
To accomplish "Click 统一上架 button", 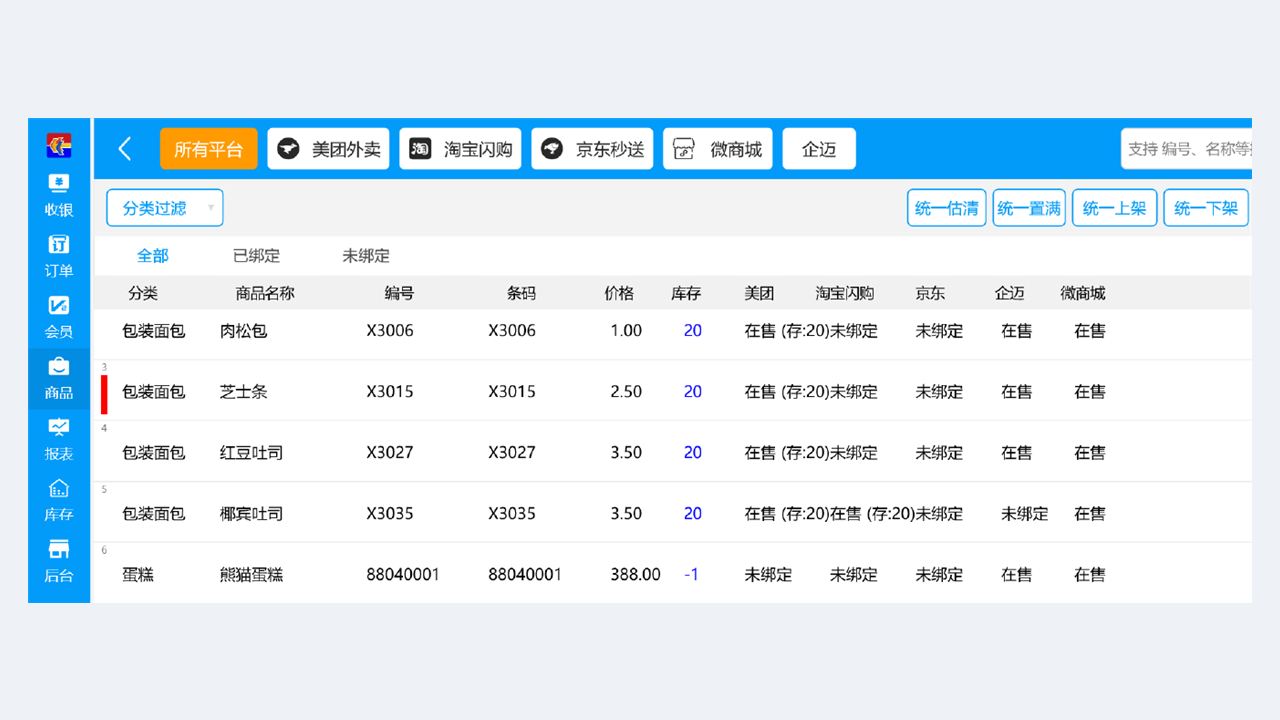I will point(1115,208).
